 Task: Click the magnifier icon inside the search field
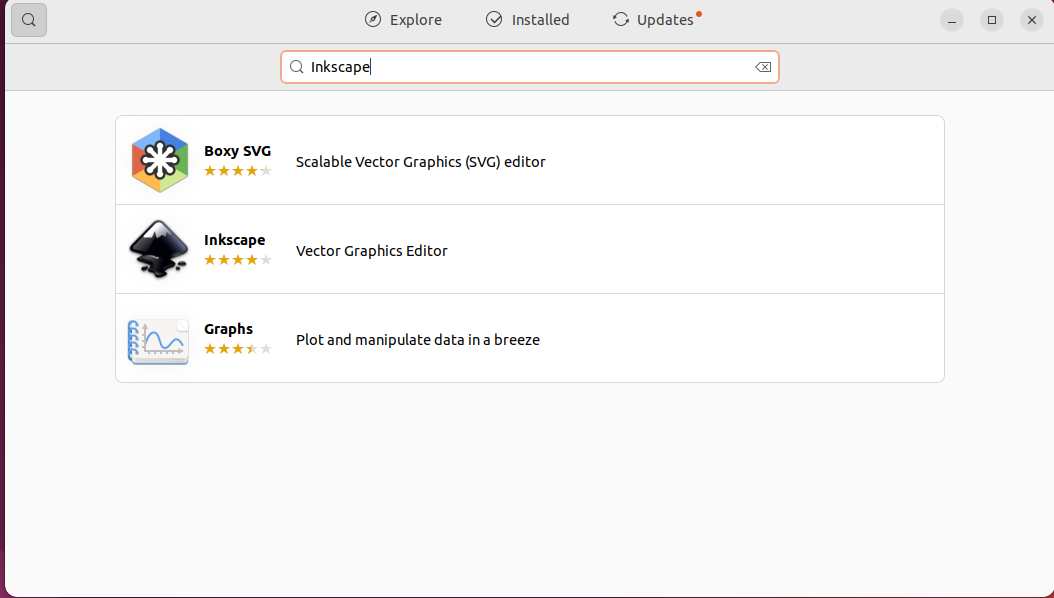coord(296,67)
